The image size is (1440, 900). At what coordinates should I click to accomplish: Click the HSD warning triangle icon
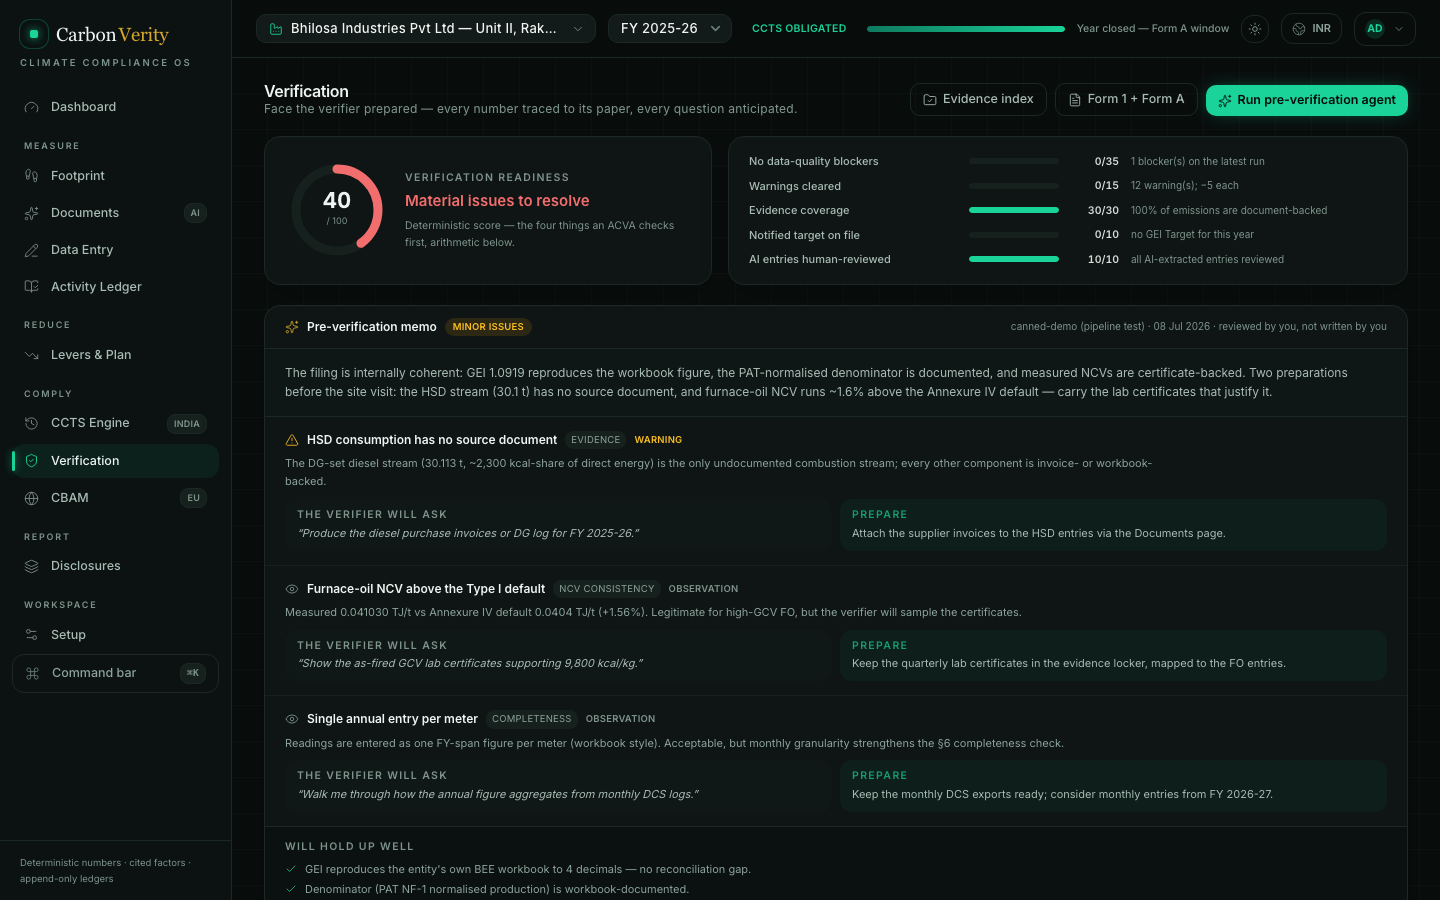click(292, 440)
